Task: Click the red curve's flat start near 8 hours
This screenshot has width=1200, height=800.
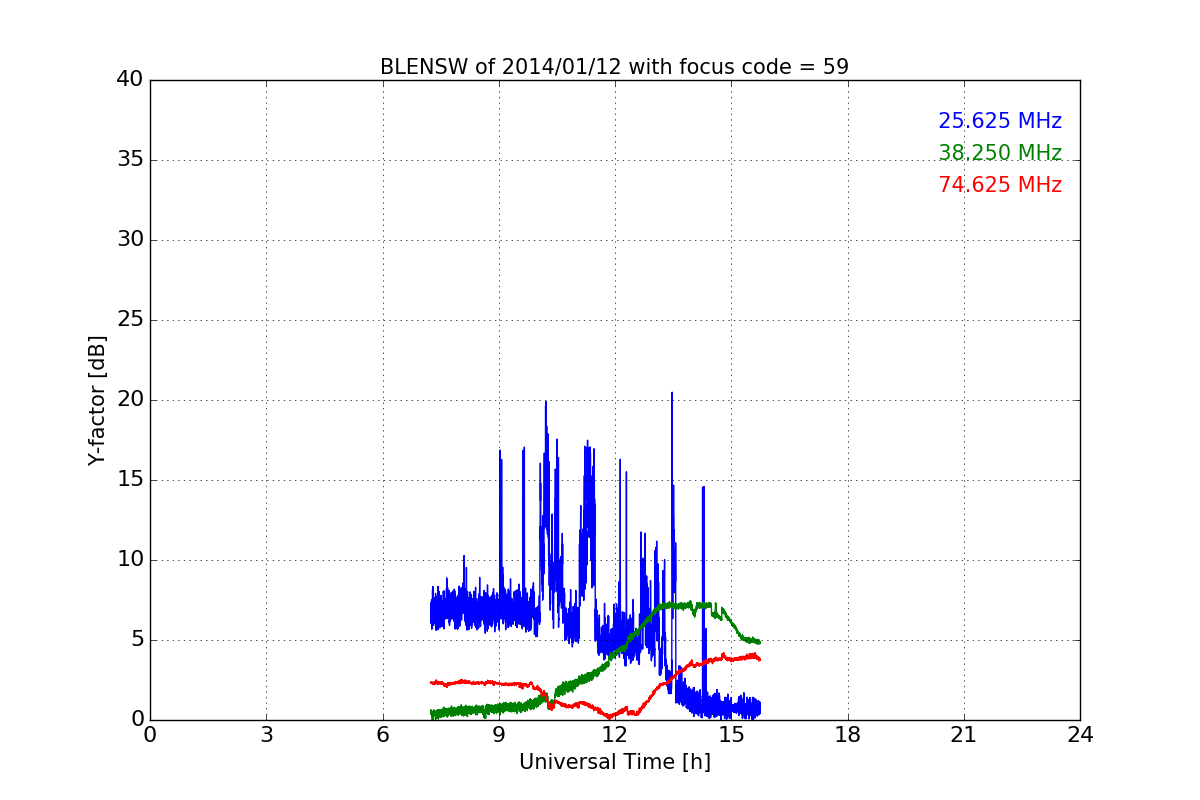Action: click(x=460, y=683)
